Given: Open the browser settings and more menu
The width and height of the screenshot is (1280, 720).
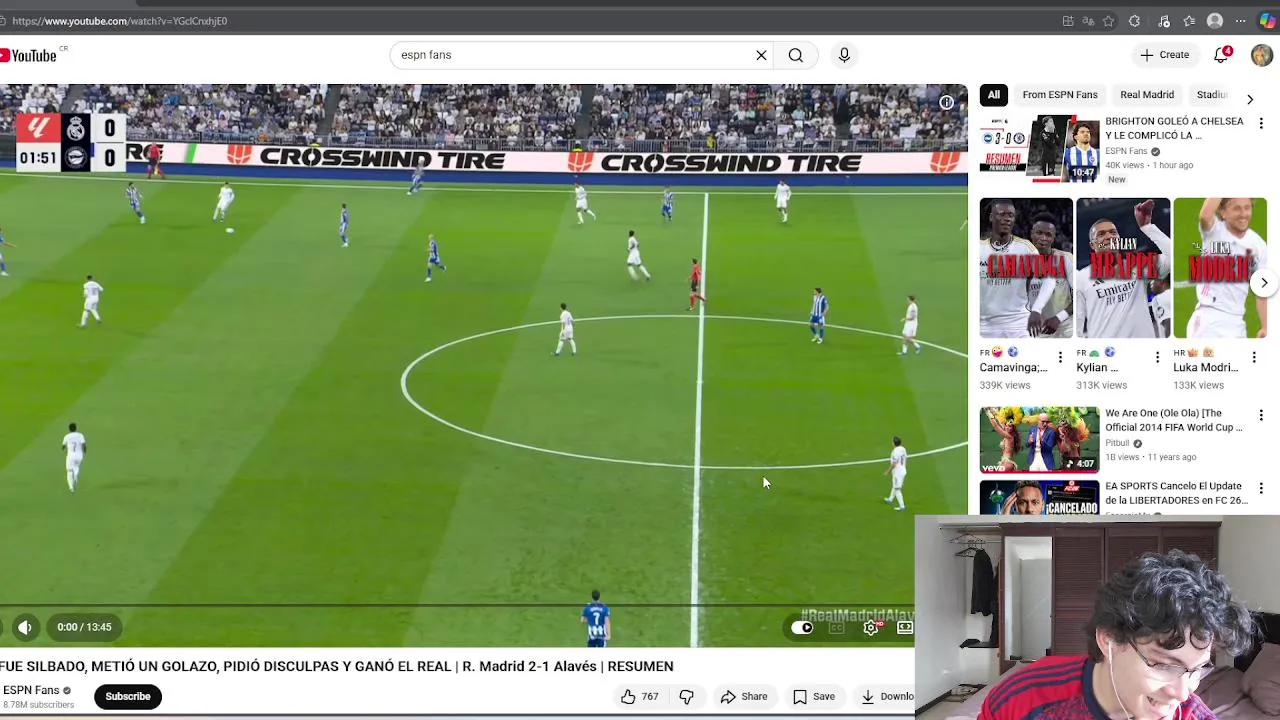Looking at the screenshot, I should (x=1241, y=21).
